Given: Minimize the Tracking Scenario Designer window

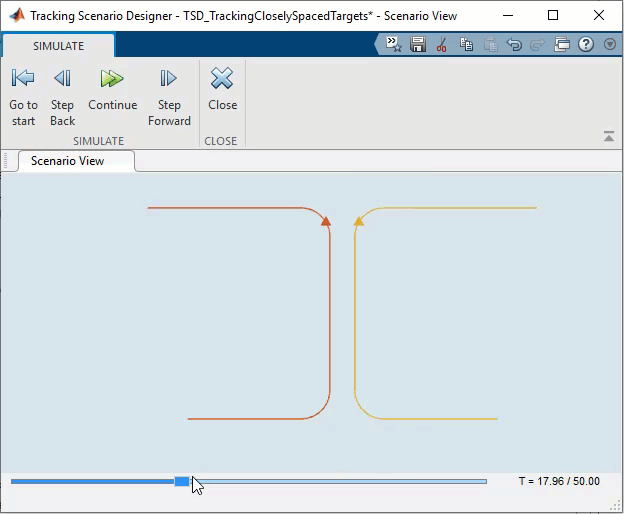Looking at the screenshot, I should click(508, 16).
